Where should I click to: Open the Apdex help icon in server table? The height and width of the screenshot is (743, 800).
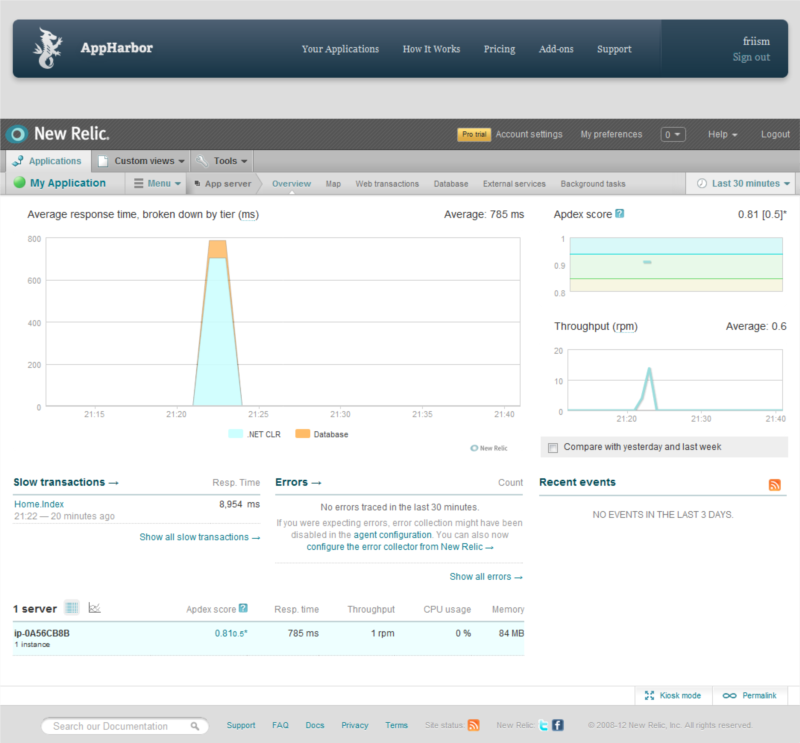click(x=243, y=608)
